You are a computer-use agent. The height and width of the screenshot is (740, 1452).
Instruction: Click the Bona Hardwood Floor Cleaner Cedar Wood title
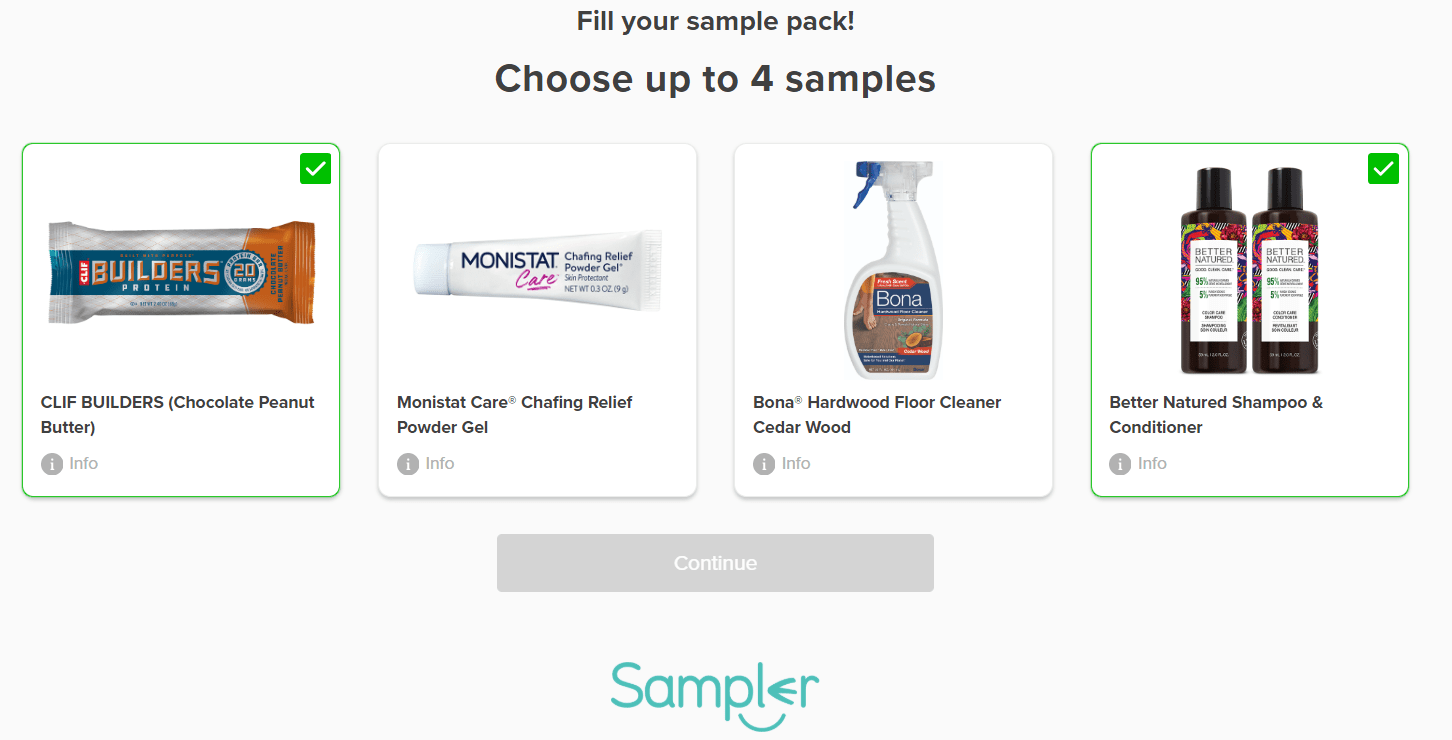coord(877,415)
